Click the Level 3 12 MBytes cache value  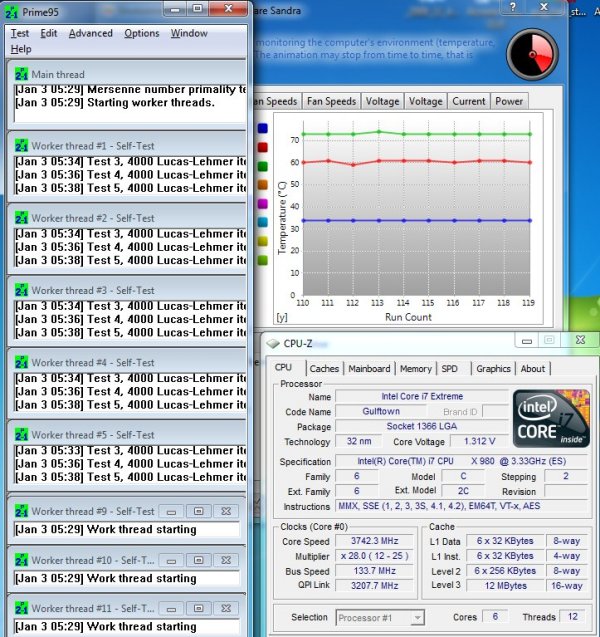tap(505, 585)
